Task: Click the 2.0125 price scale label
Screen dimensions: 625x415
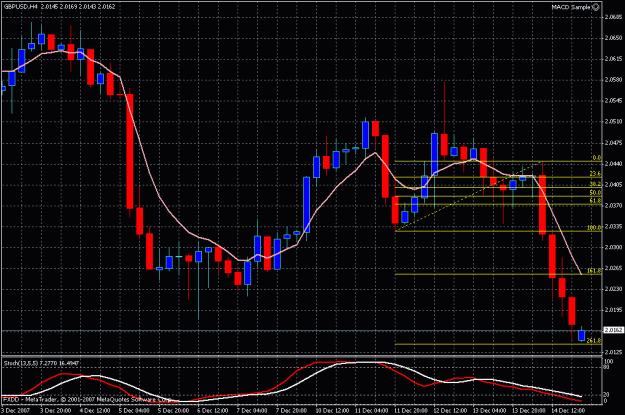Action: click(613, 352)
